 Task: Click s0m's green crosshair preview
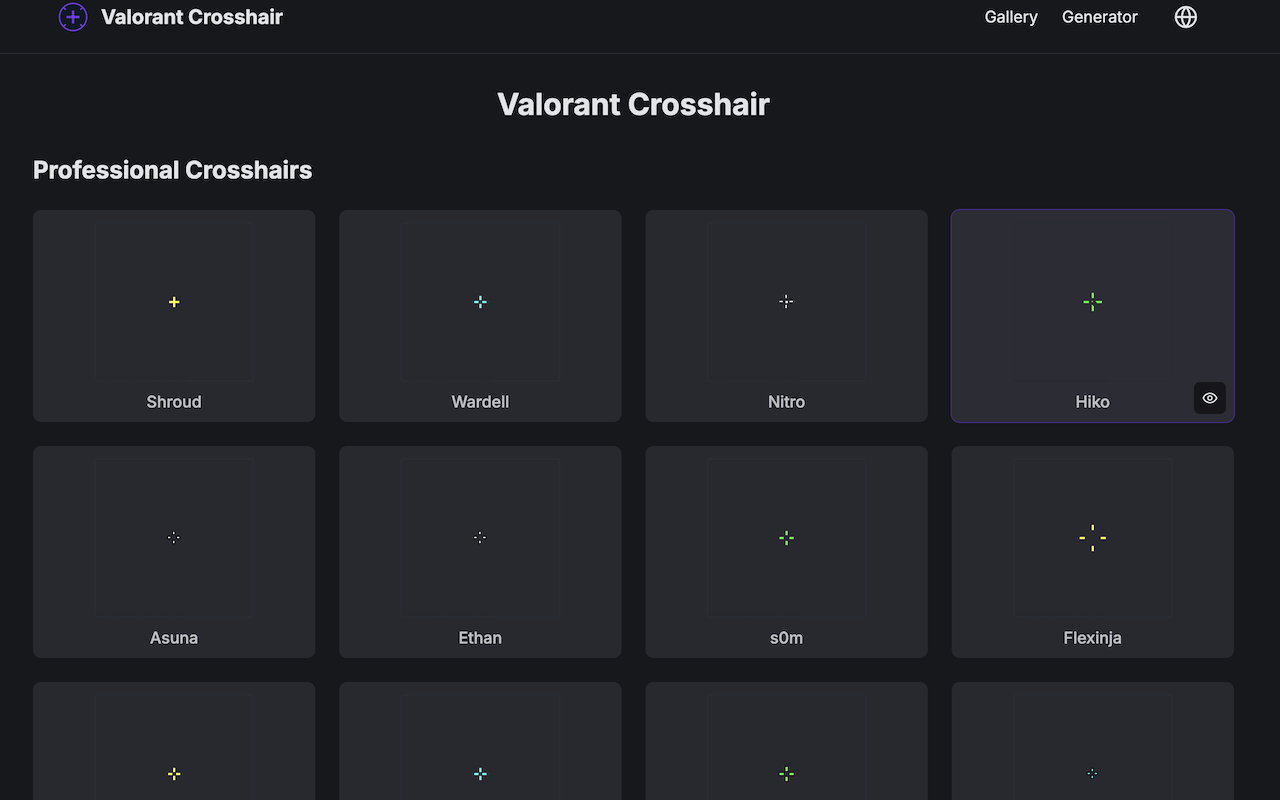(786, 537)
